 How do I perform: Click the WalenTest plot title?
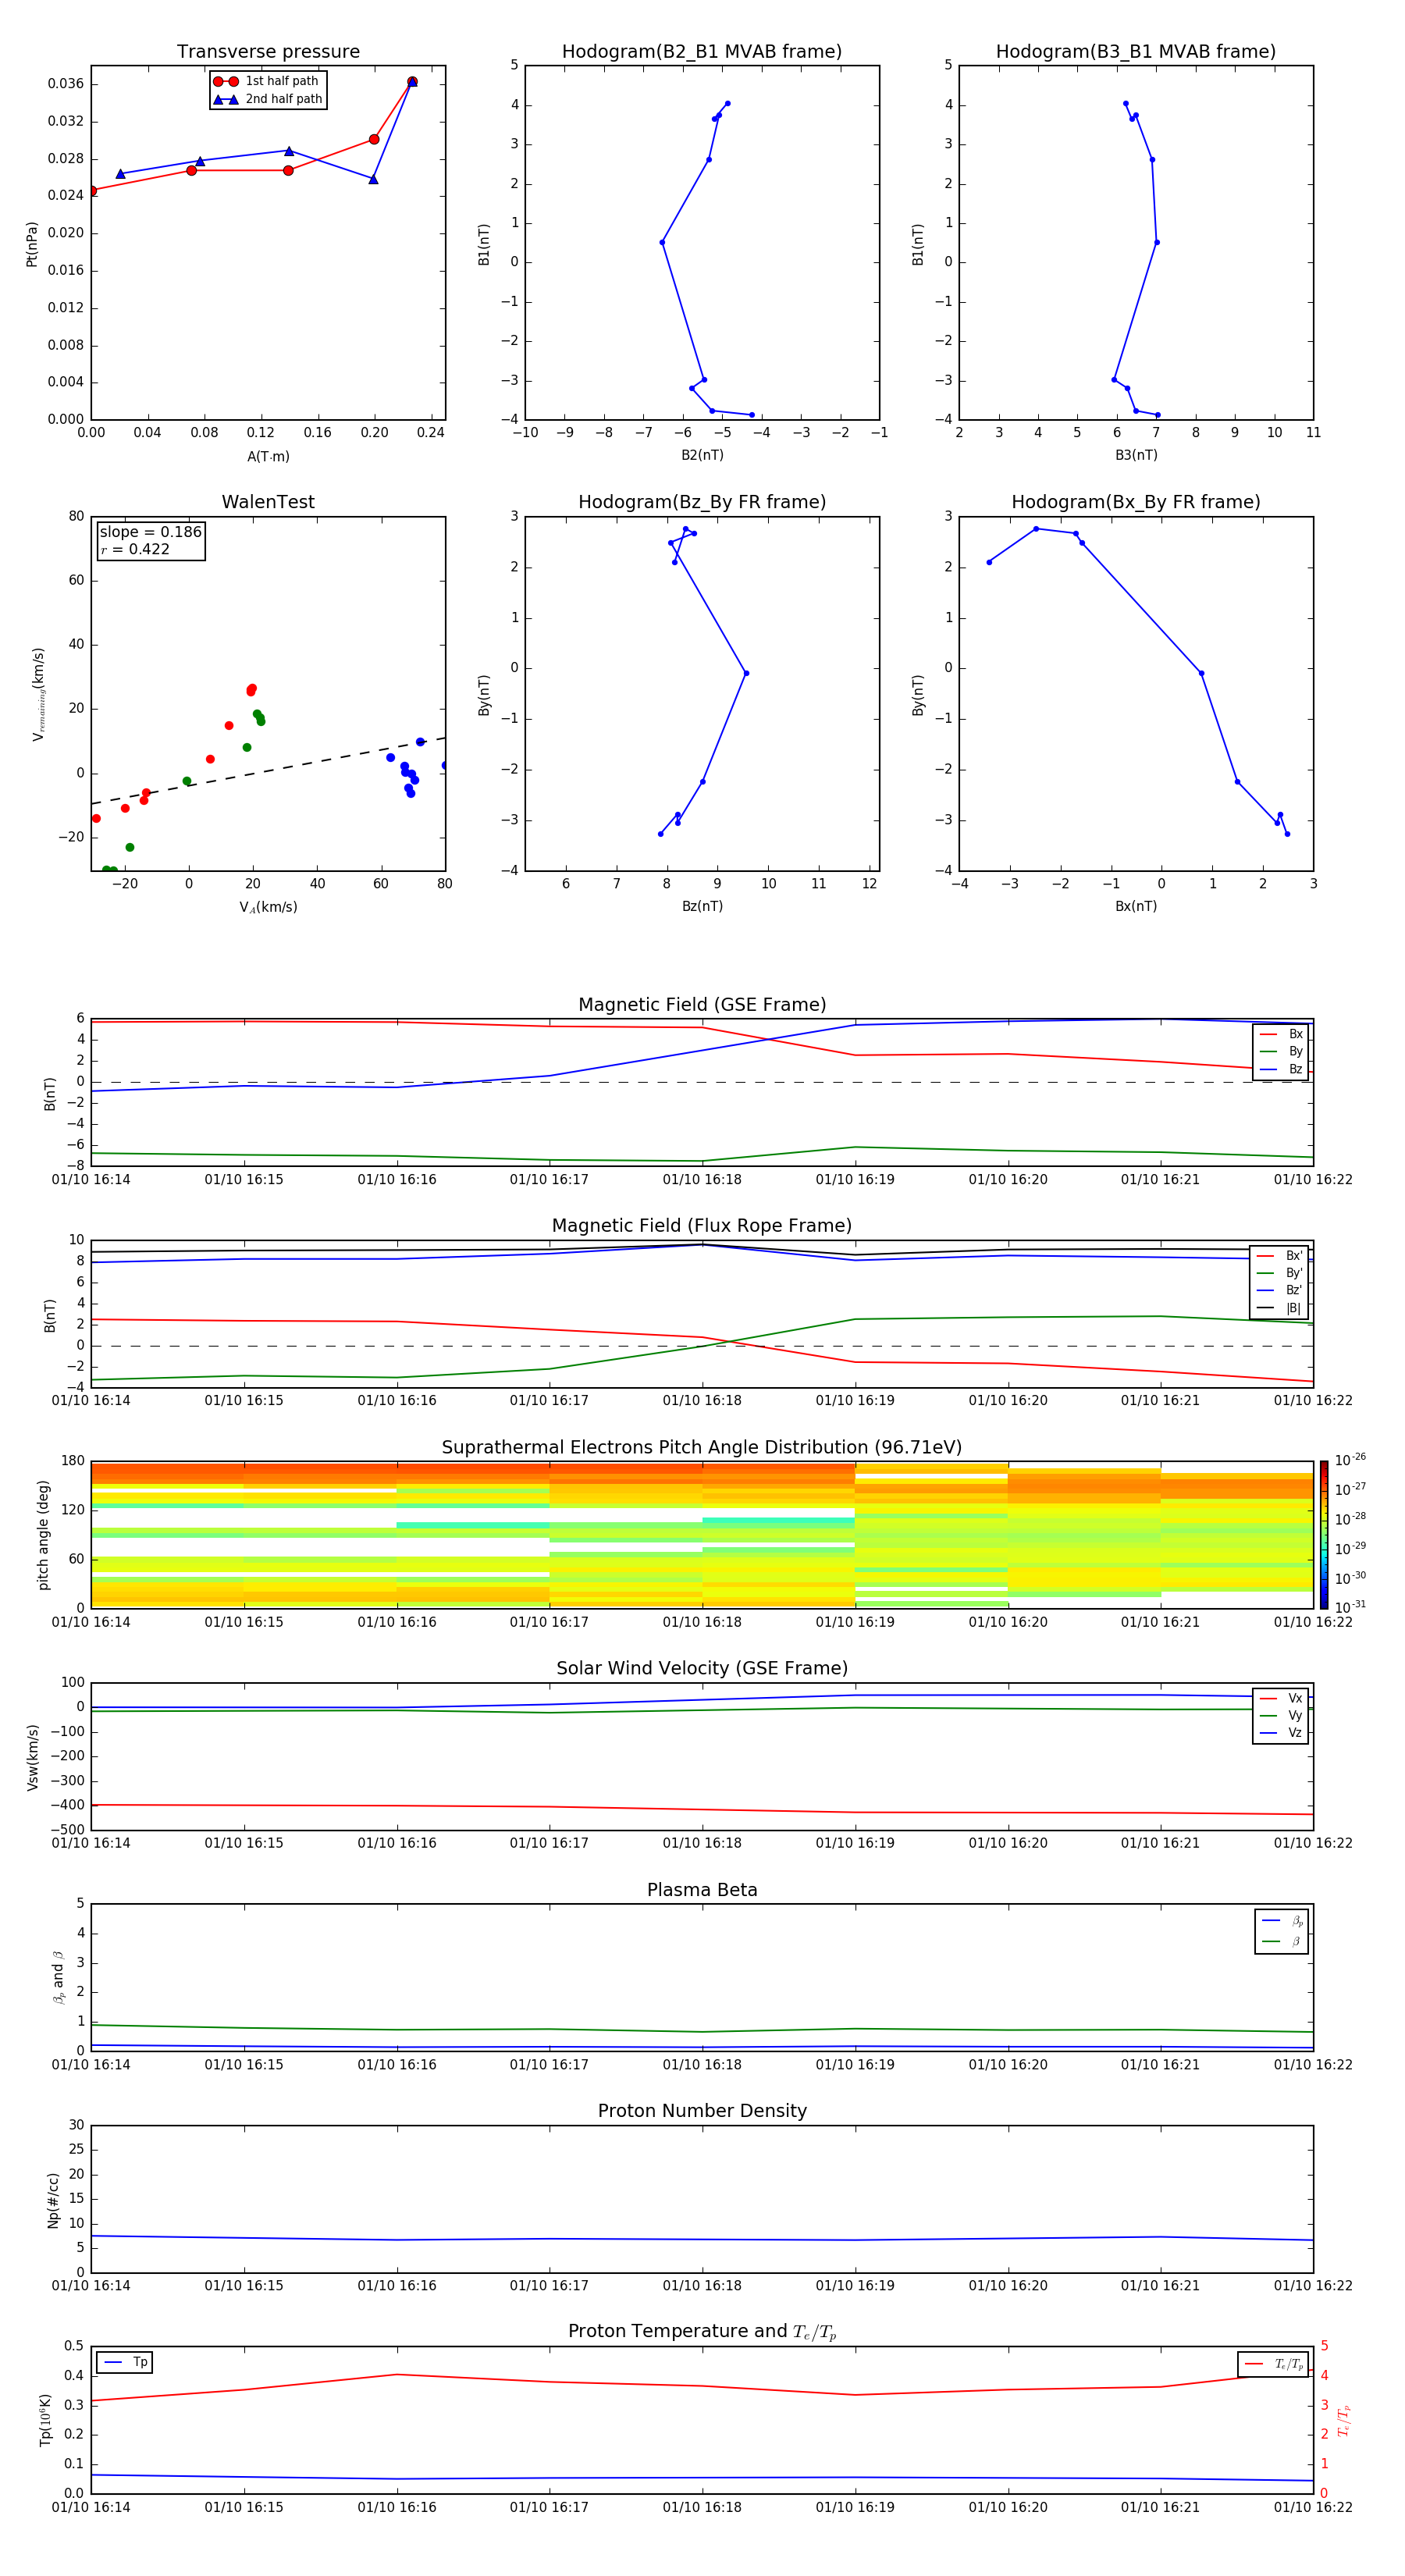pyautogui.click(x=268, y=502)
